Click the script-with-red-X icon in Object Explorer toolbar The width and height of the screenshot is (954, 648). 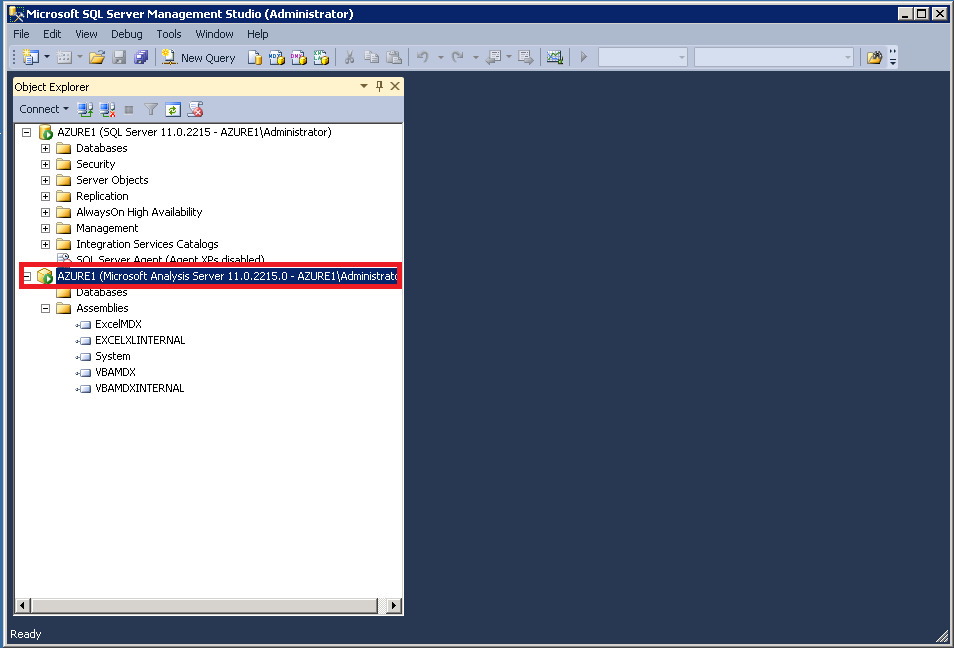pos(195,110)
